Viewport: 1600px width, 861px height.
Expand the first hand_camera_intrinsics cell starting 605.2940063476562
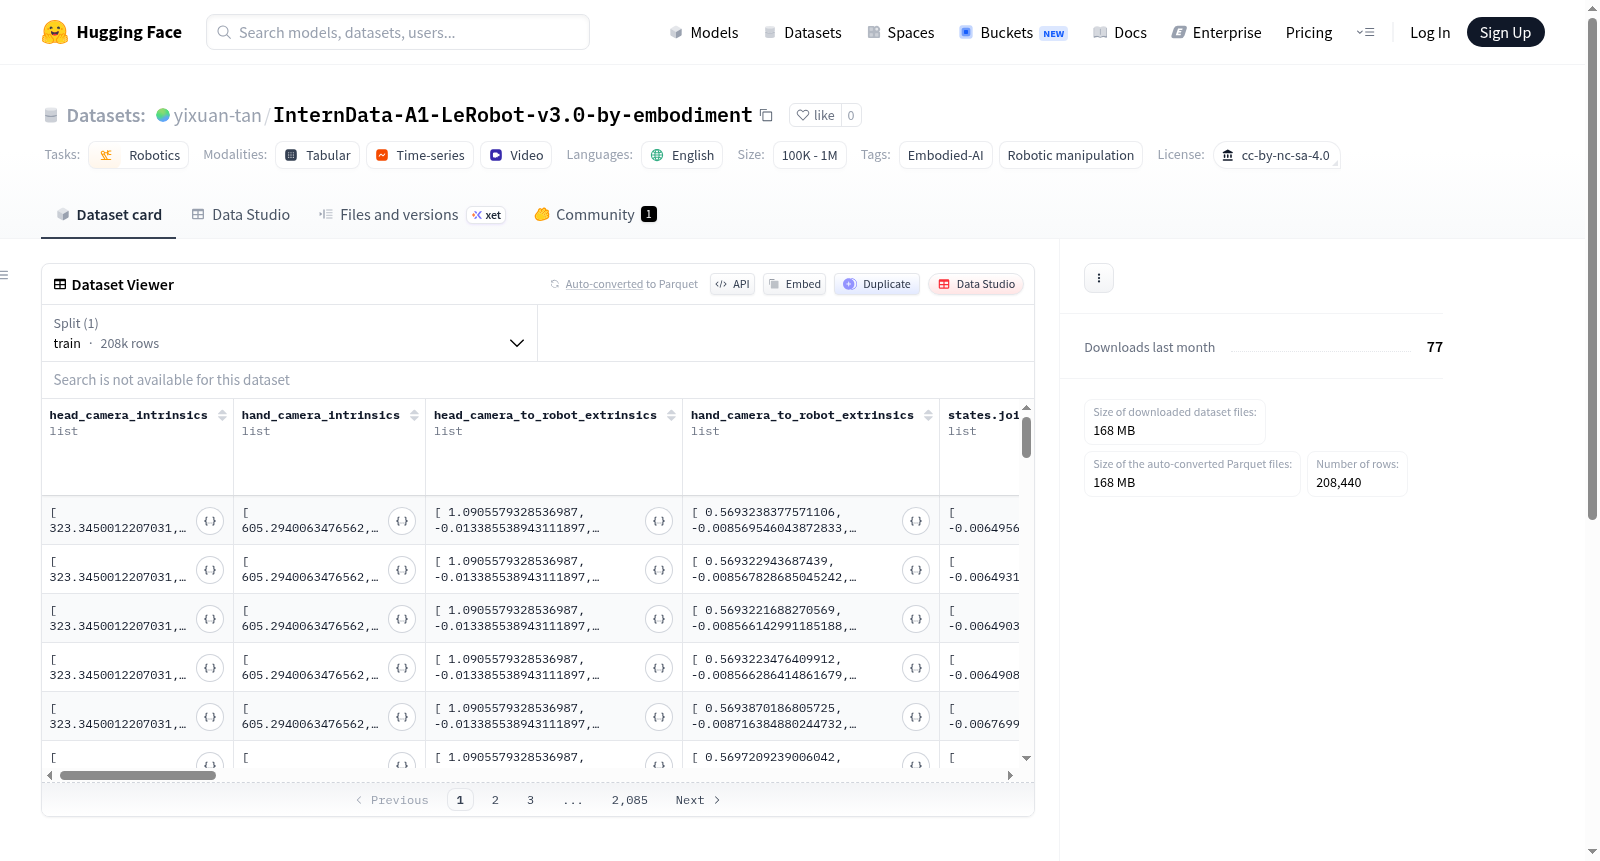402,521
